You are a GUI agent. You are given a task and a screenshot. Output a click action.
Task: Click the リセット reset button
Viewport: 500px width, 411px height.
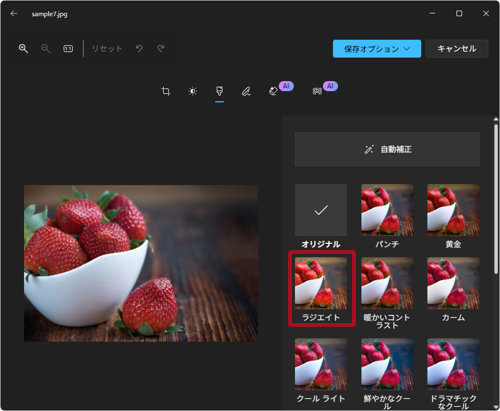[107, 49]
